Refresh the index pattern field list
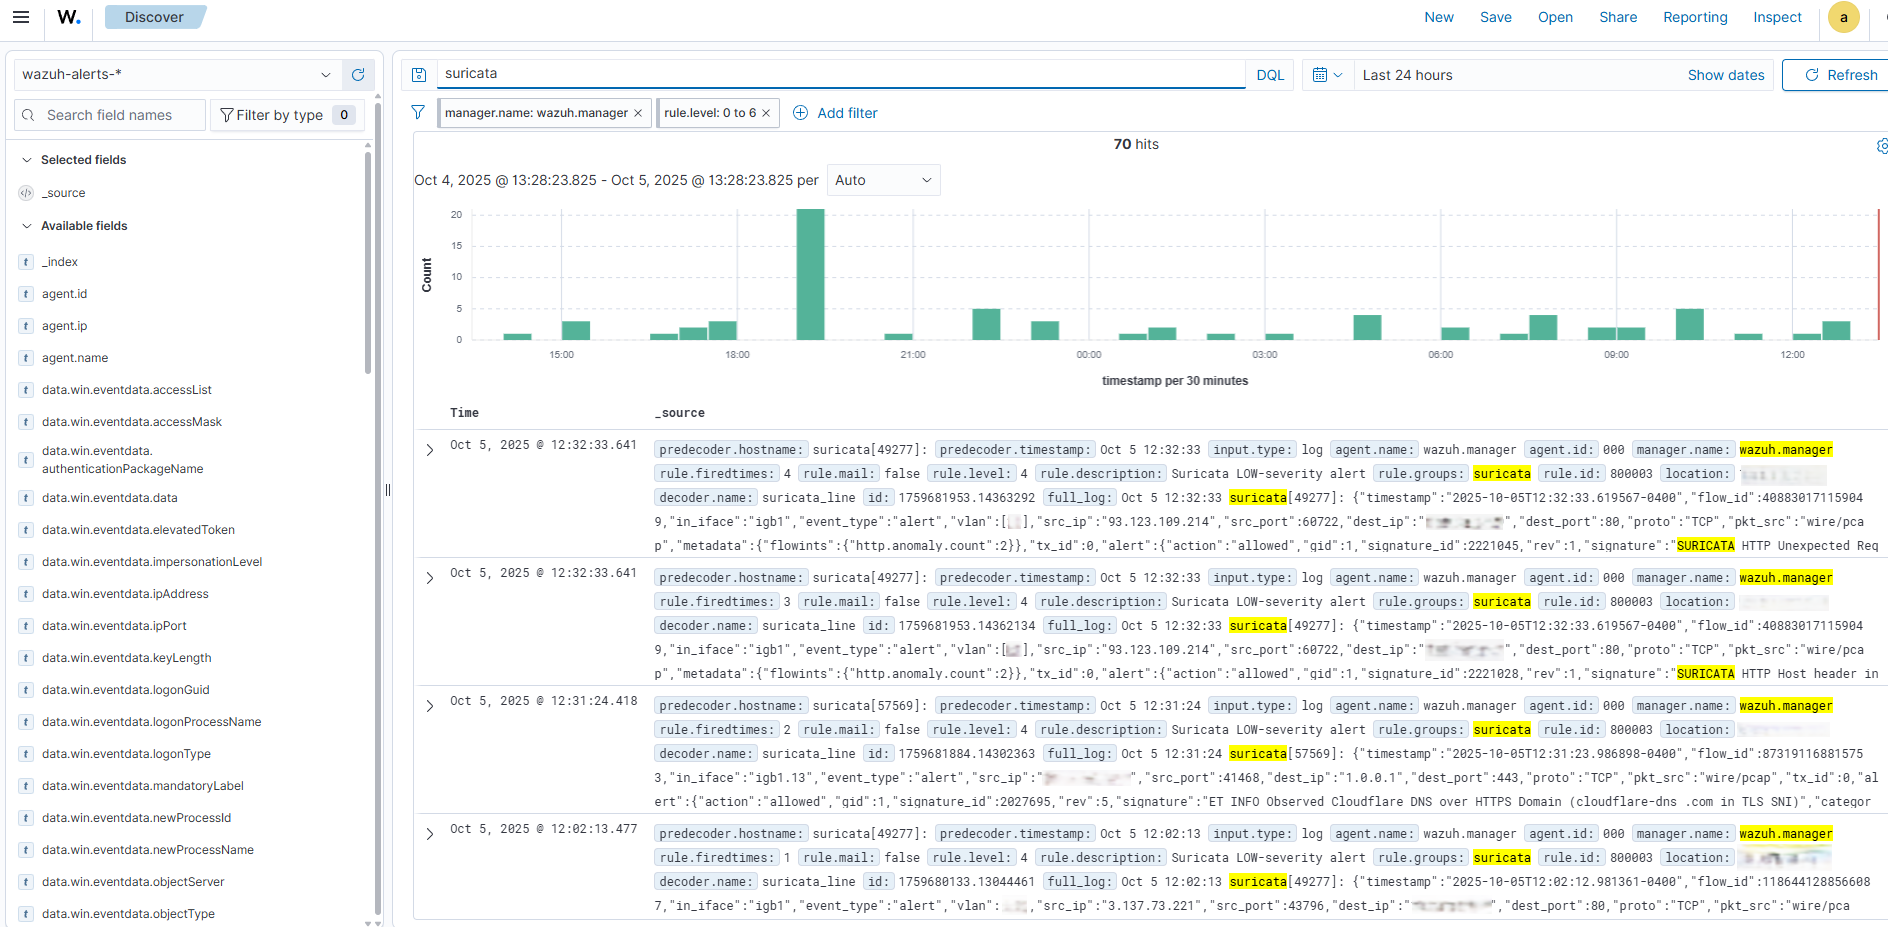This screenshot has height=927, width=1888. coord(358,75)
